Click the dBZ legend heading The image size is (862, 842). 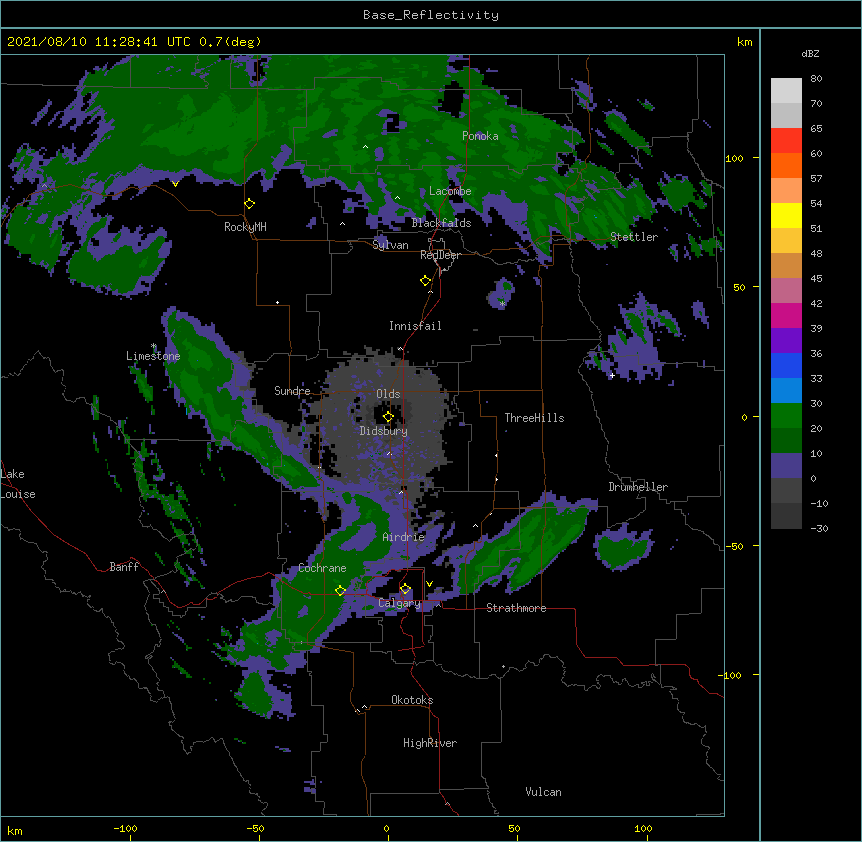click(810, 53)
